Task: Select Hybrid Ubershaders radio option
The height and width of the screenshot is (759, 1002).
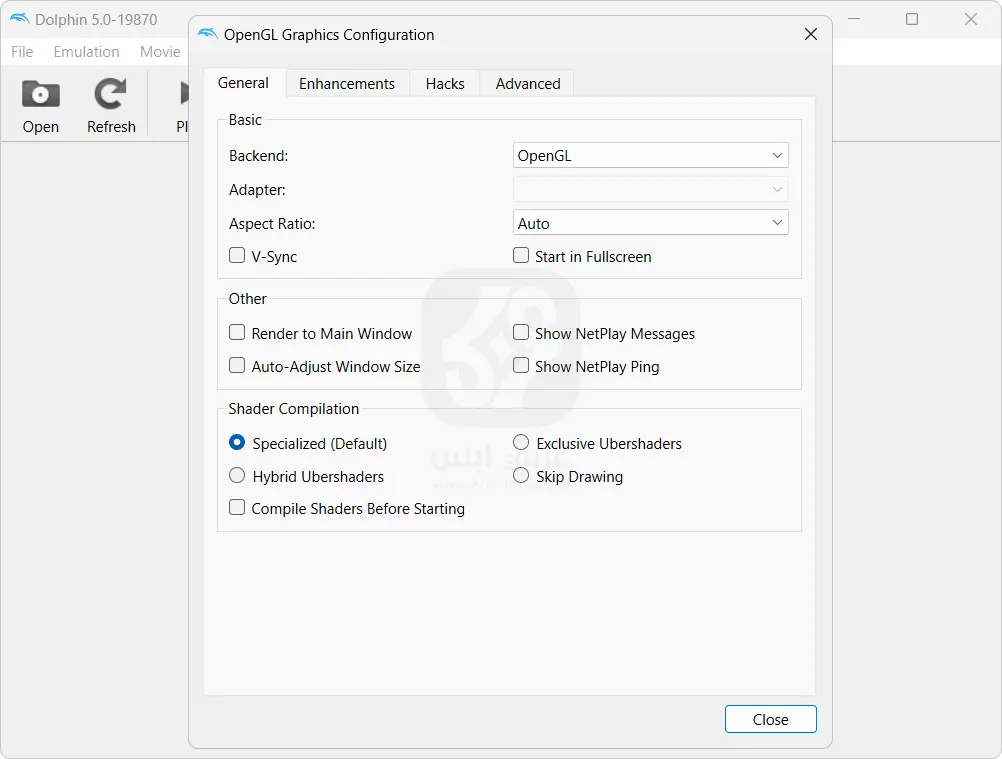Action: [x=237, y=476]
